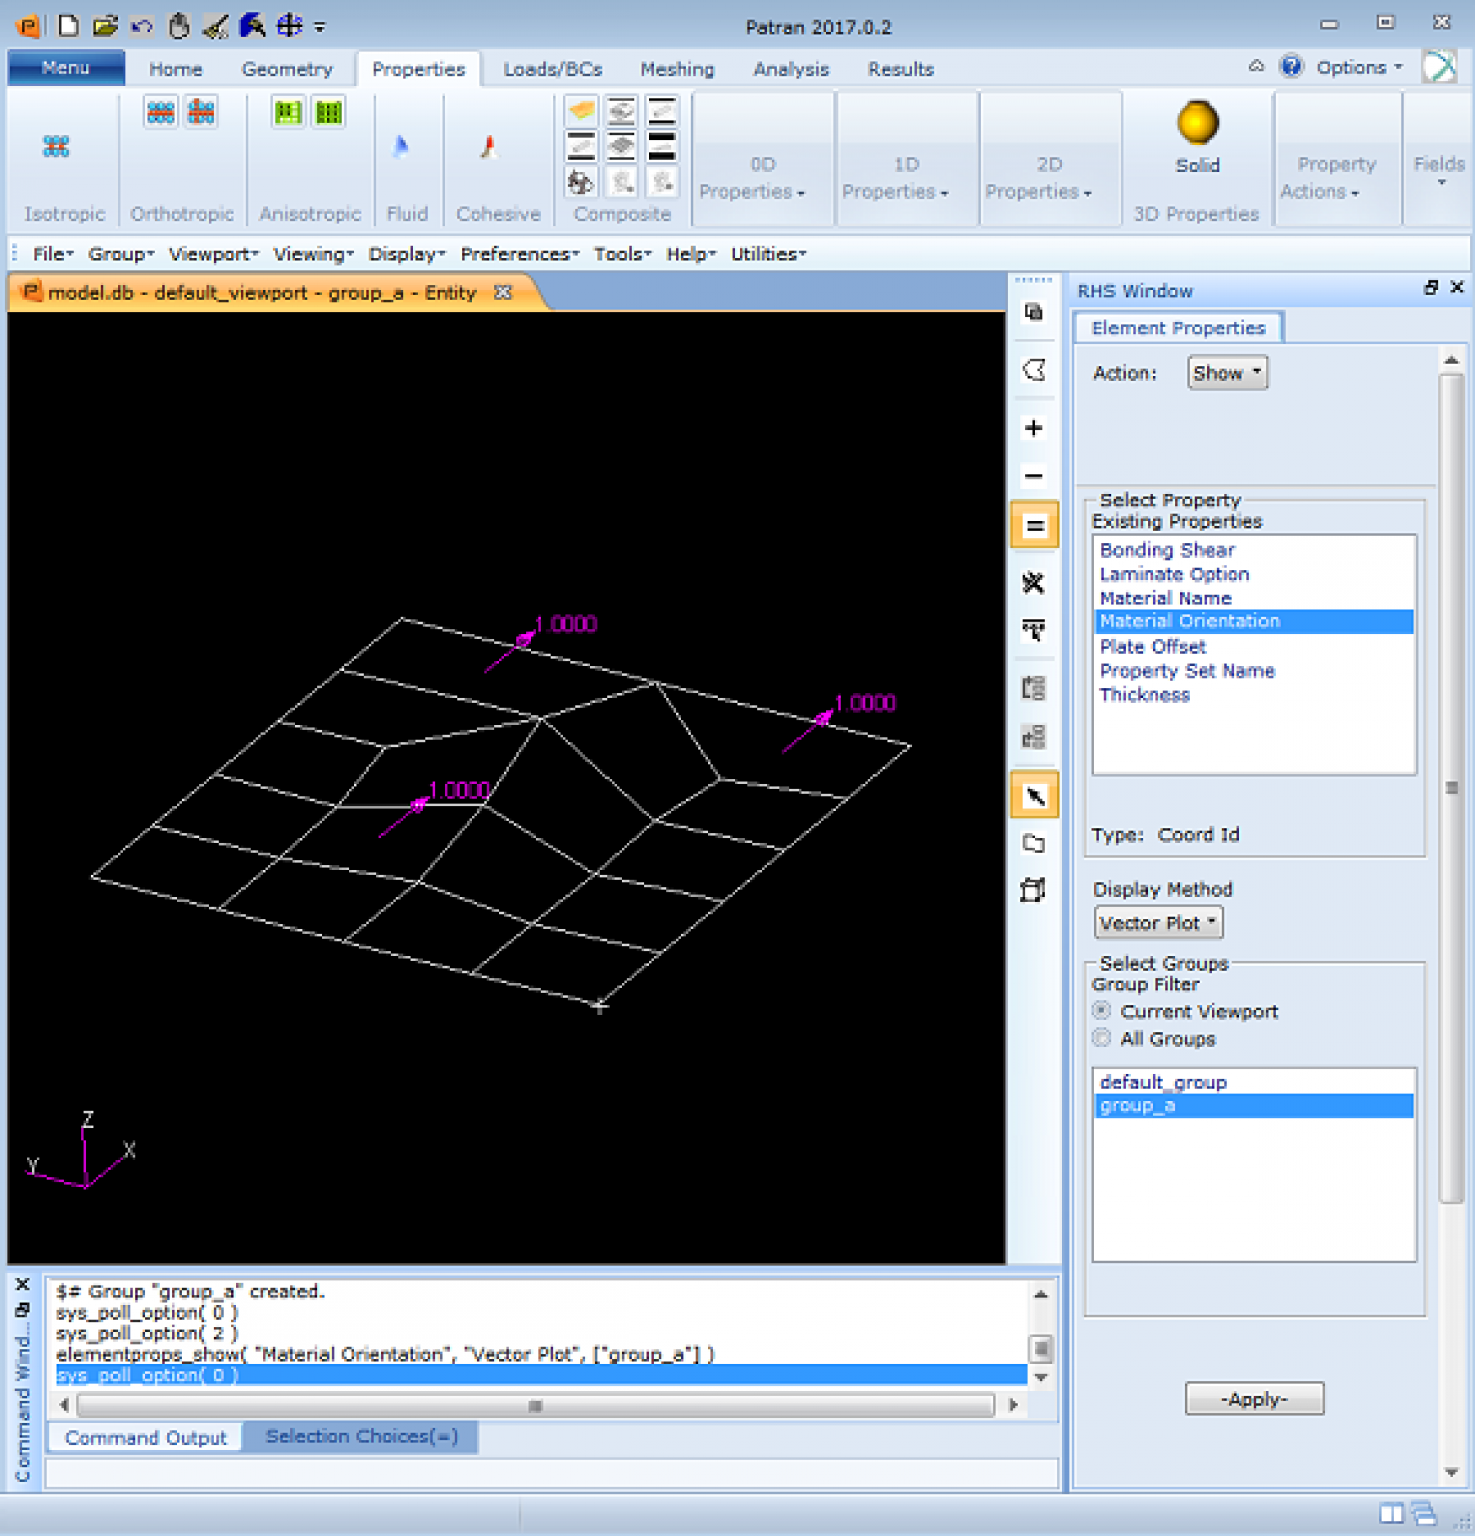The image size is (1475, 1536).
Task: Open a database using the folder icon
Action: point(106,27)
